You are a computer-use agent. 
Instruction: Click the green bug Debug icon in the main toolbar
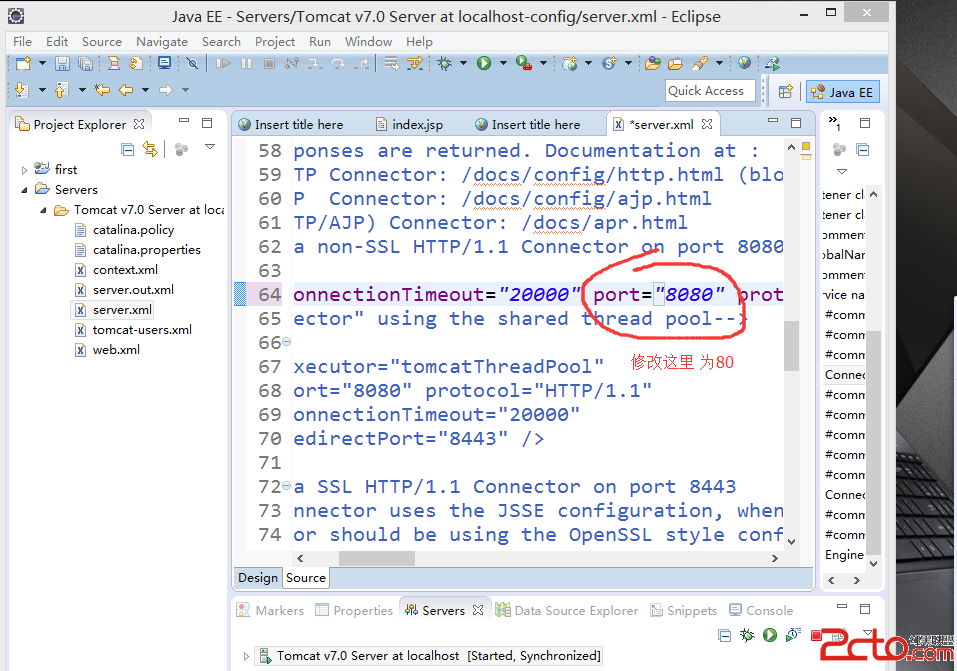(x=444, y=63)
